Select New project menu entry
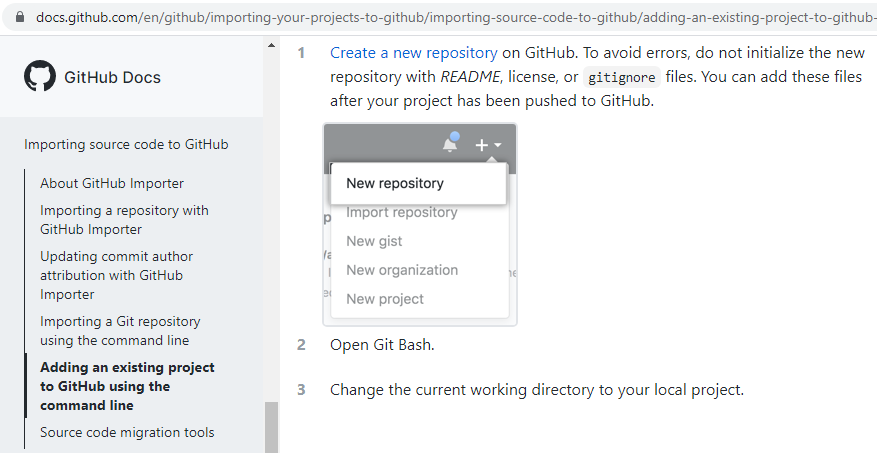The width and height of the screenshot is (877, 453). [x=385, y=299]
